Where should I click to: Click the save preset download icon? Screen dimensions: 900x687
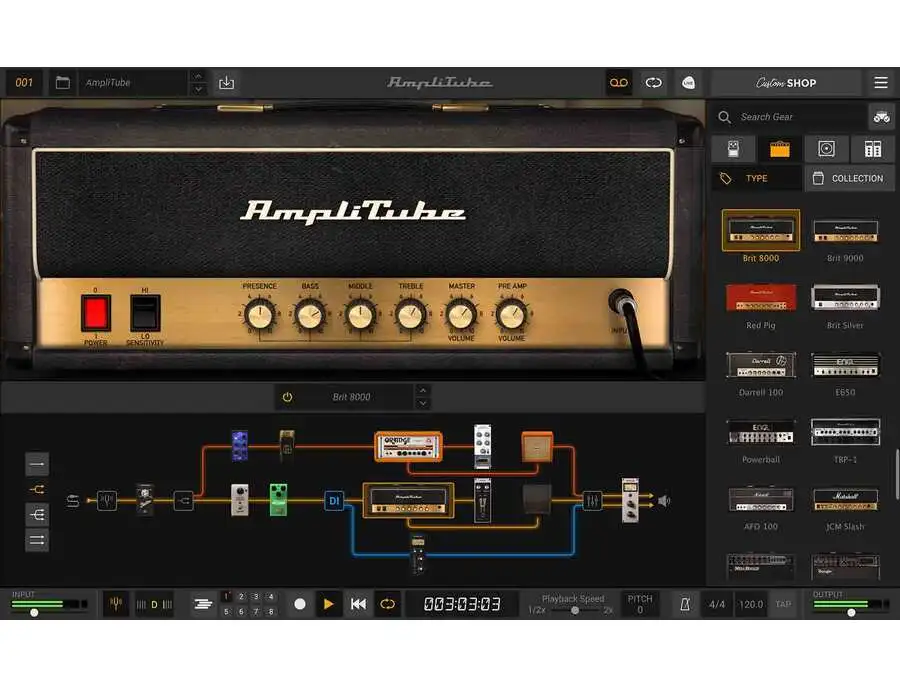[x=227, y=83]
